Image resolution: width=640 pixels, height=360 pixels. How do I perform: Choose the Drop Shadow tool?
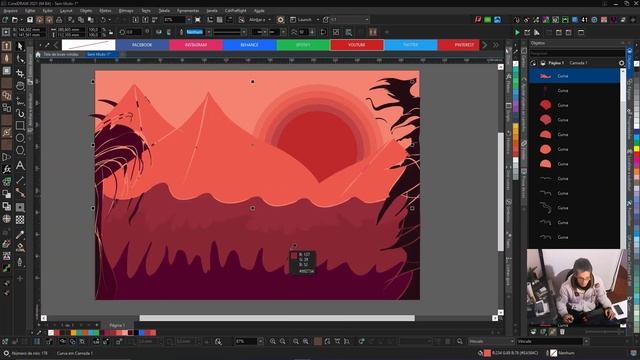click(20, 207)
